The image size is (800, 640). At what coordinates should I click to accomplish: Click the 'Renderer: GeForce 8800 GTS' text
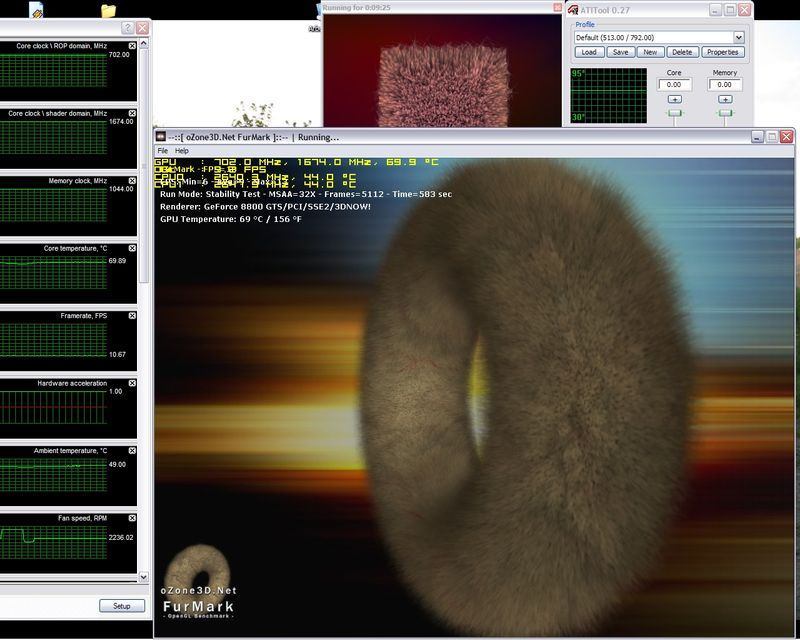[x=265, y=207]
